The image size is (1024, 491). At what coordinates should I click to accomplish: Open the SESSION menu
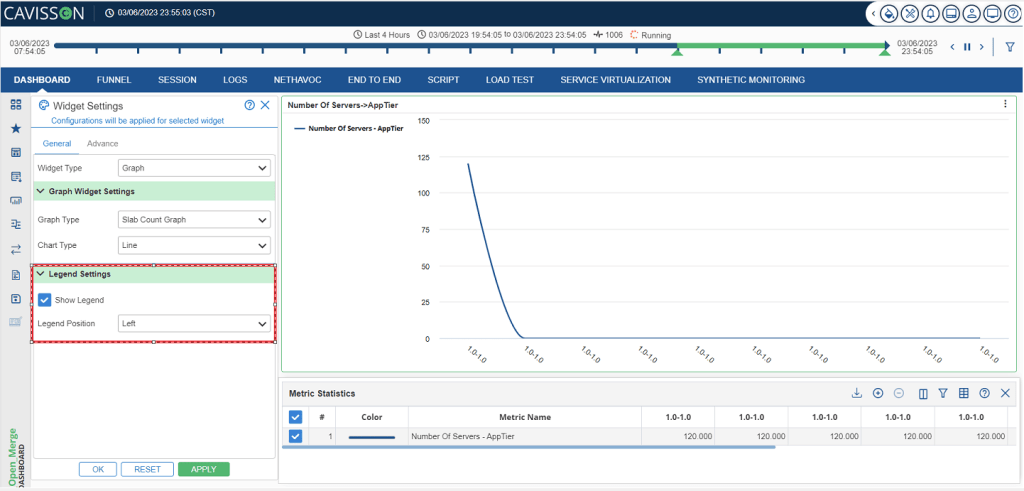[177, 80]
